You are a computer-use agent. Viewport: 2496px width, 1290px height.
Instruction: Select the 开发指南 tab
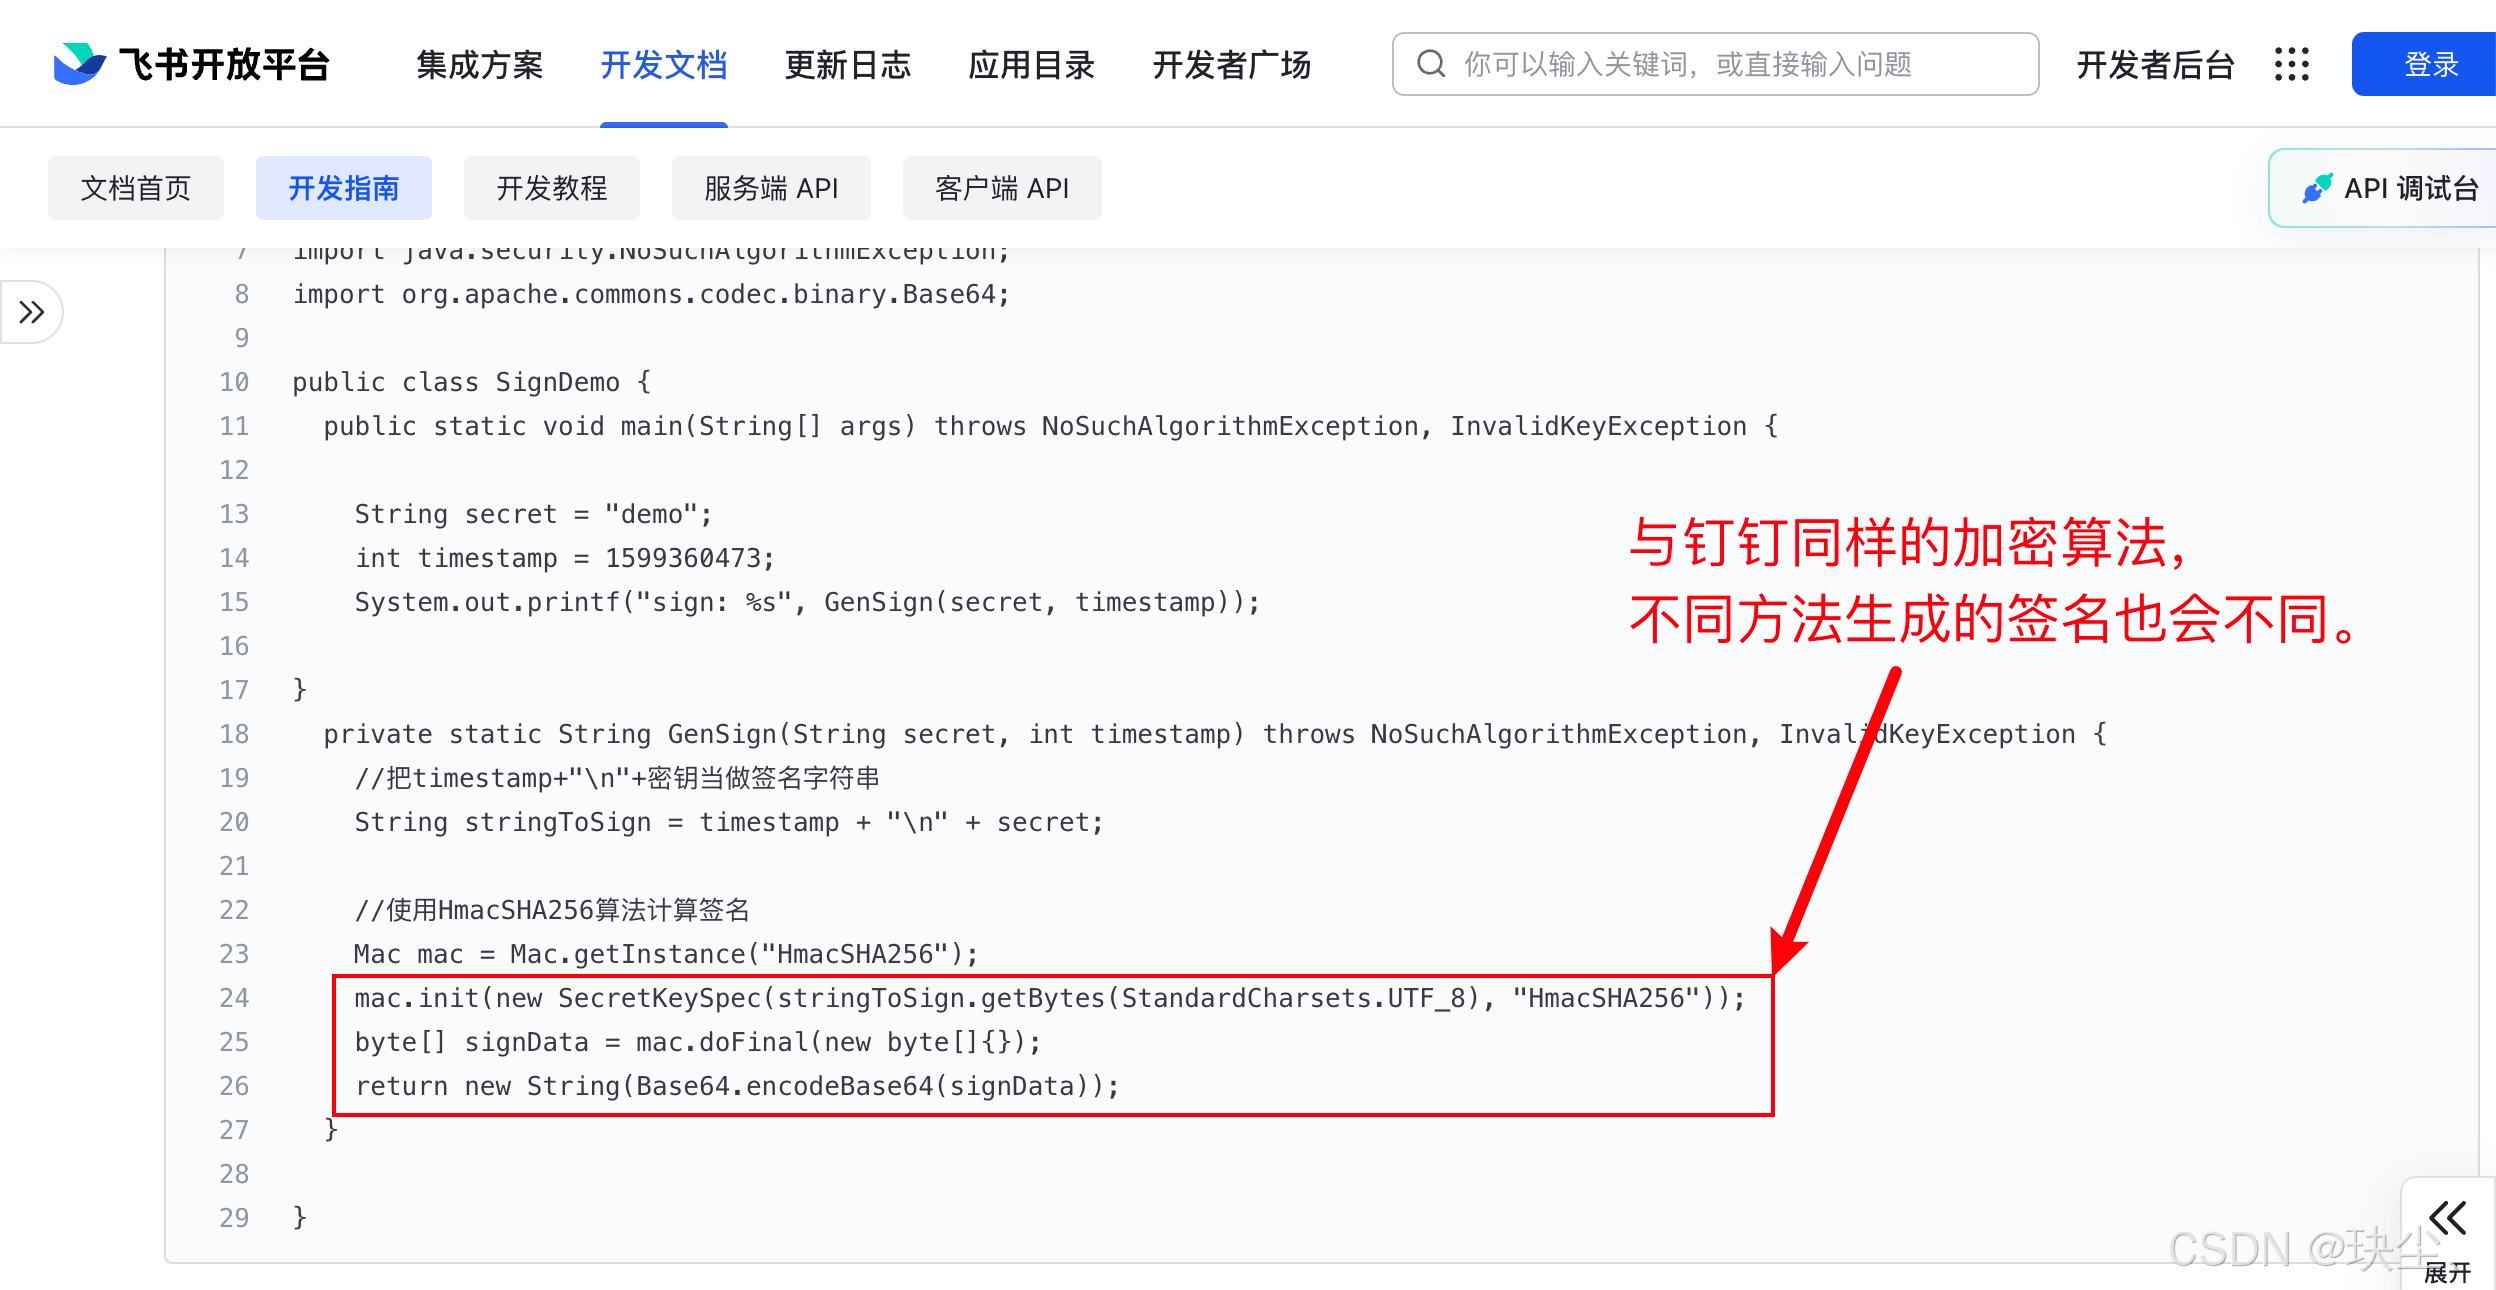[344, 188]
